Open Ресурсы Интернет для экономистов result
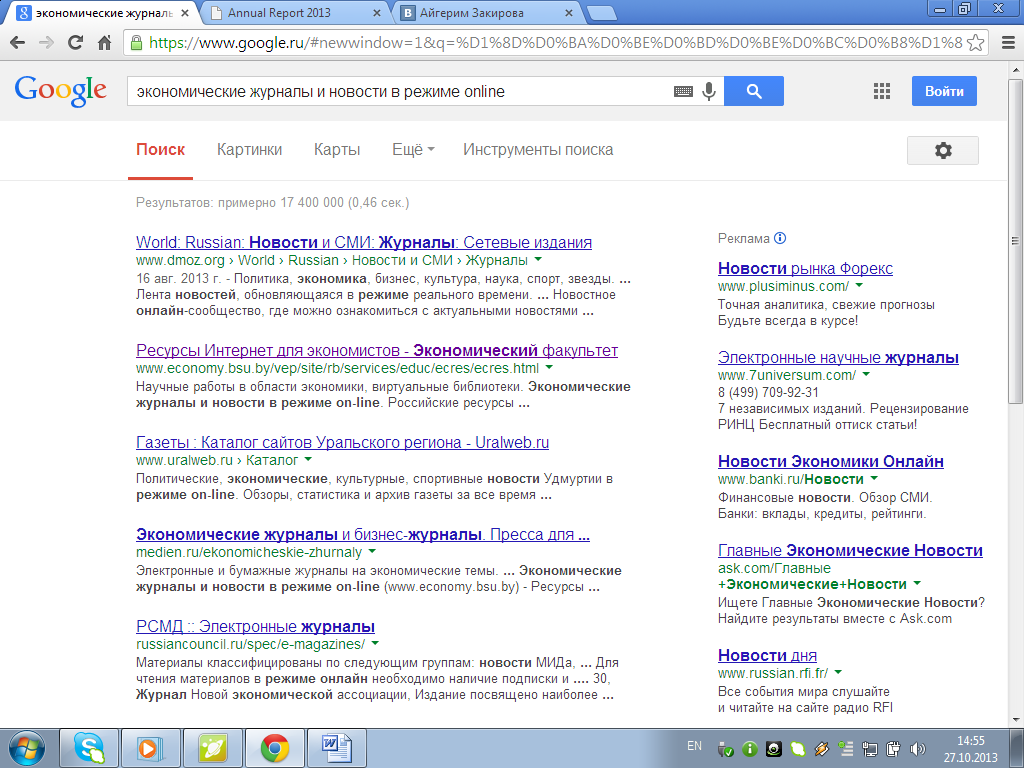Image resolution: width=1024 pixels, height=768 pixels. click(377, 350)
